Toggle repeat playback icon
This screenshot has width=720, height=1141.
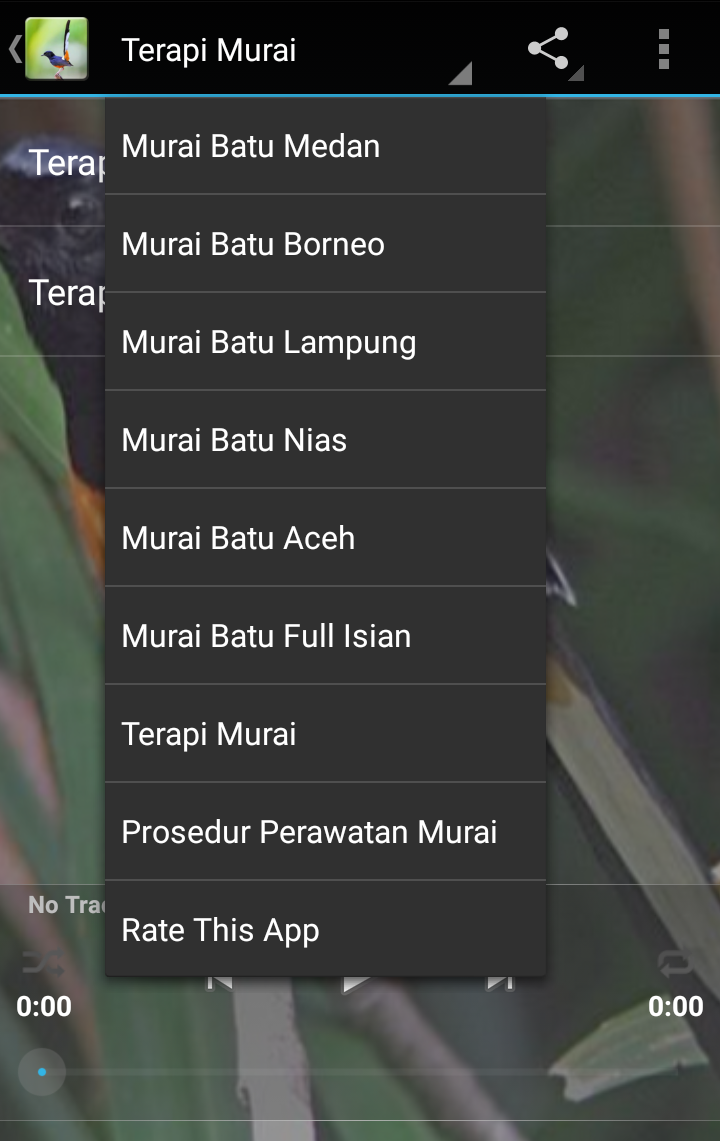pyautogui.click(x=675, y=963)
